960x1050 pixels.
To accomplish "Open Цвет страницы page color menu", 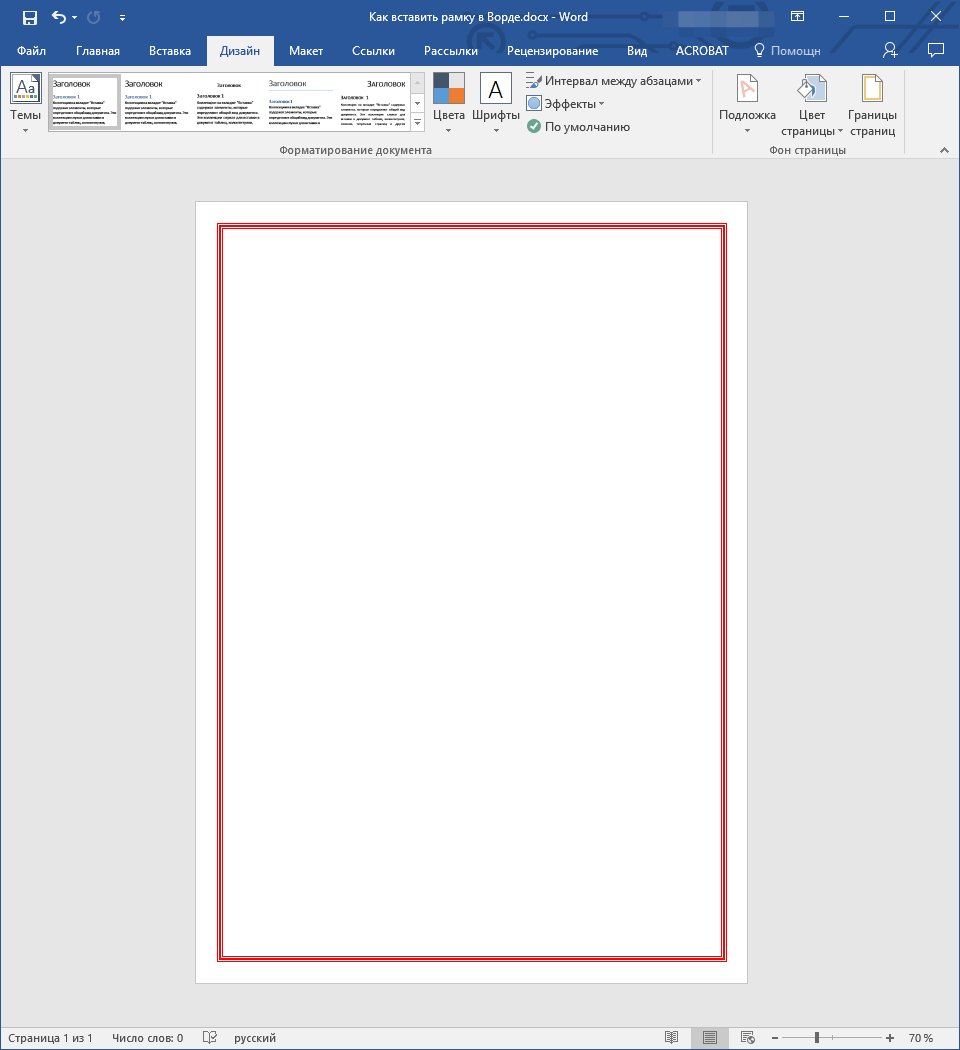I will tap(812, 104).
